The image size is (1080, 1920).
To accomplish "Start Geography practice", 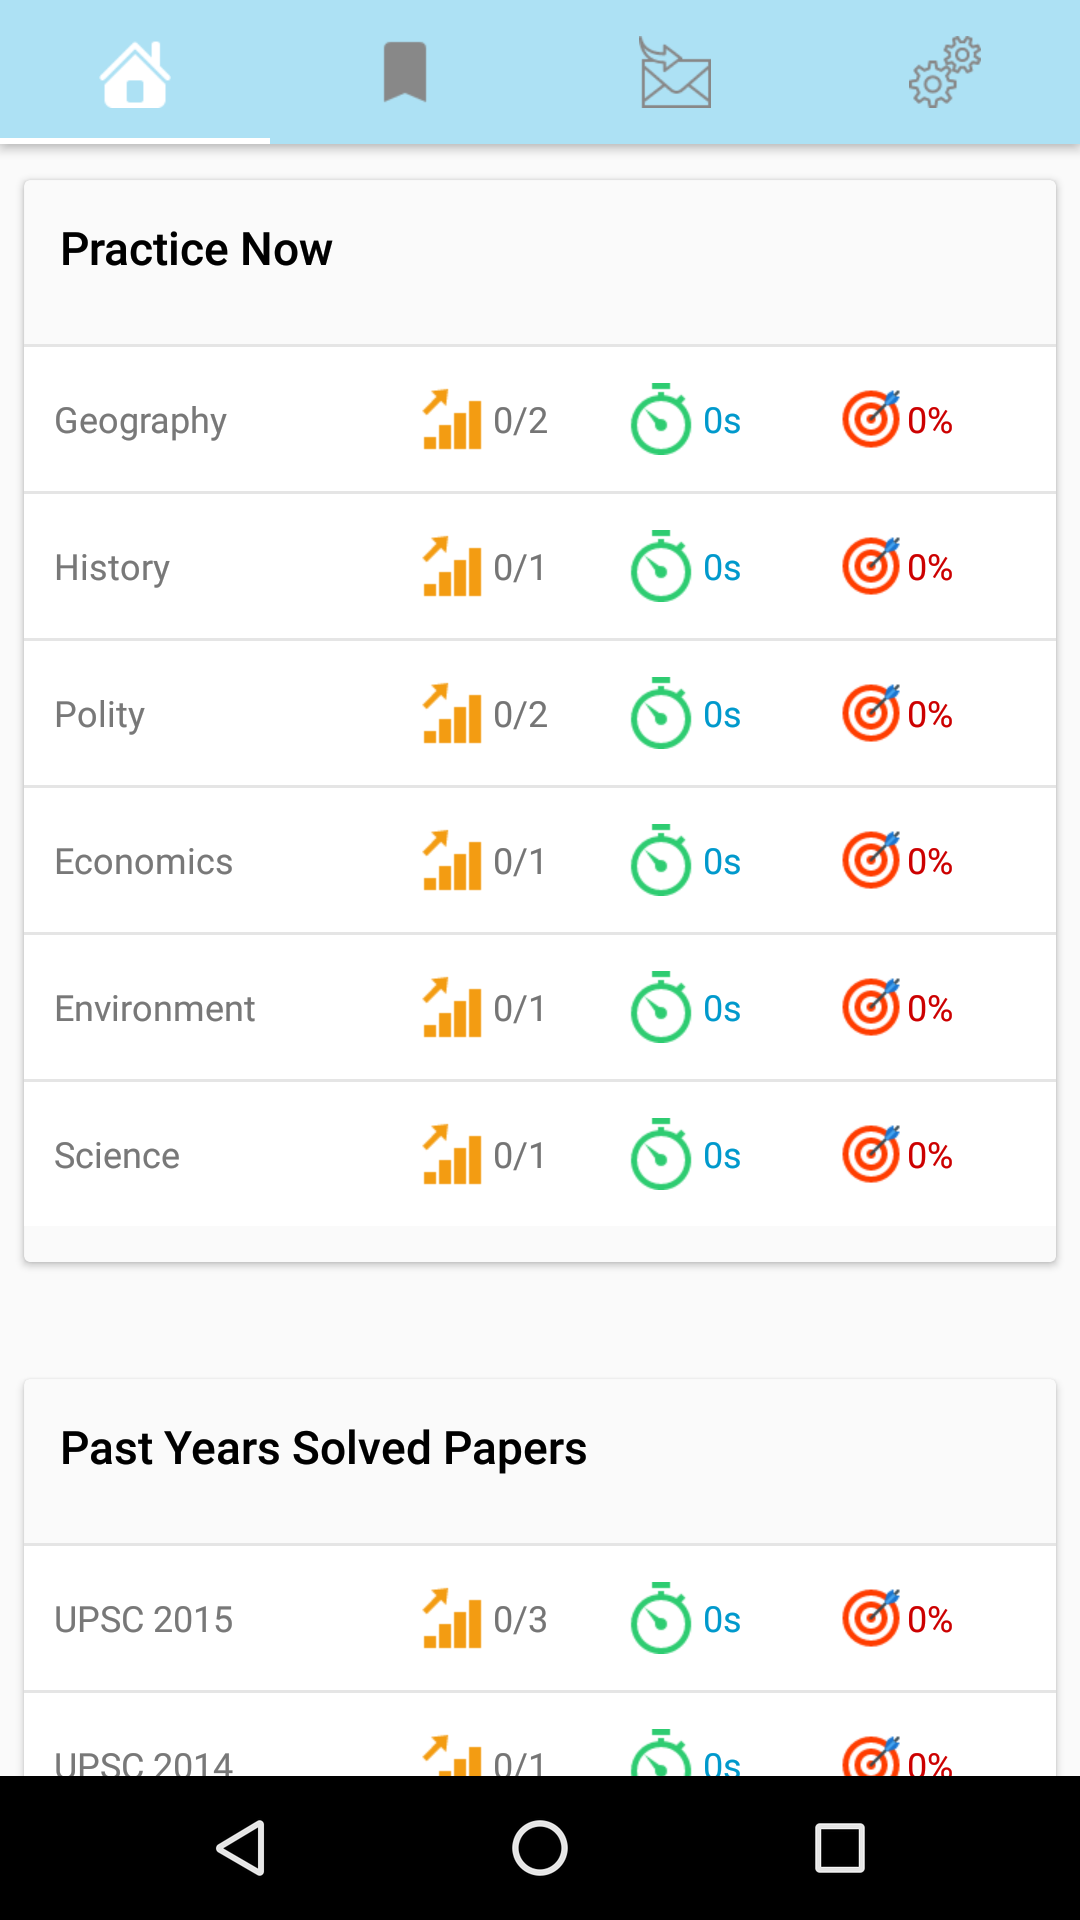I will tap(141, 421).
